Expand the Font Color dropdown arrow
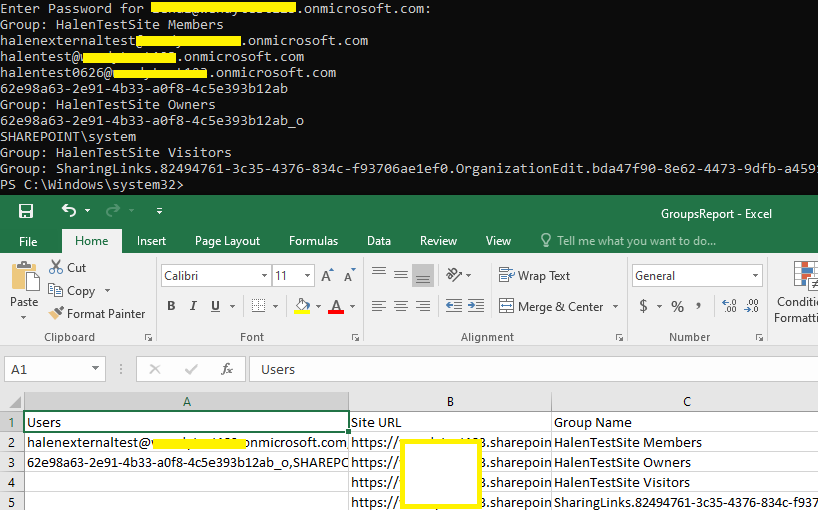The height and width of the screenshot is (515, 818). pos(353,306)
